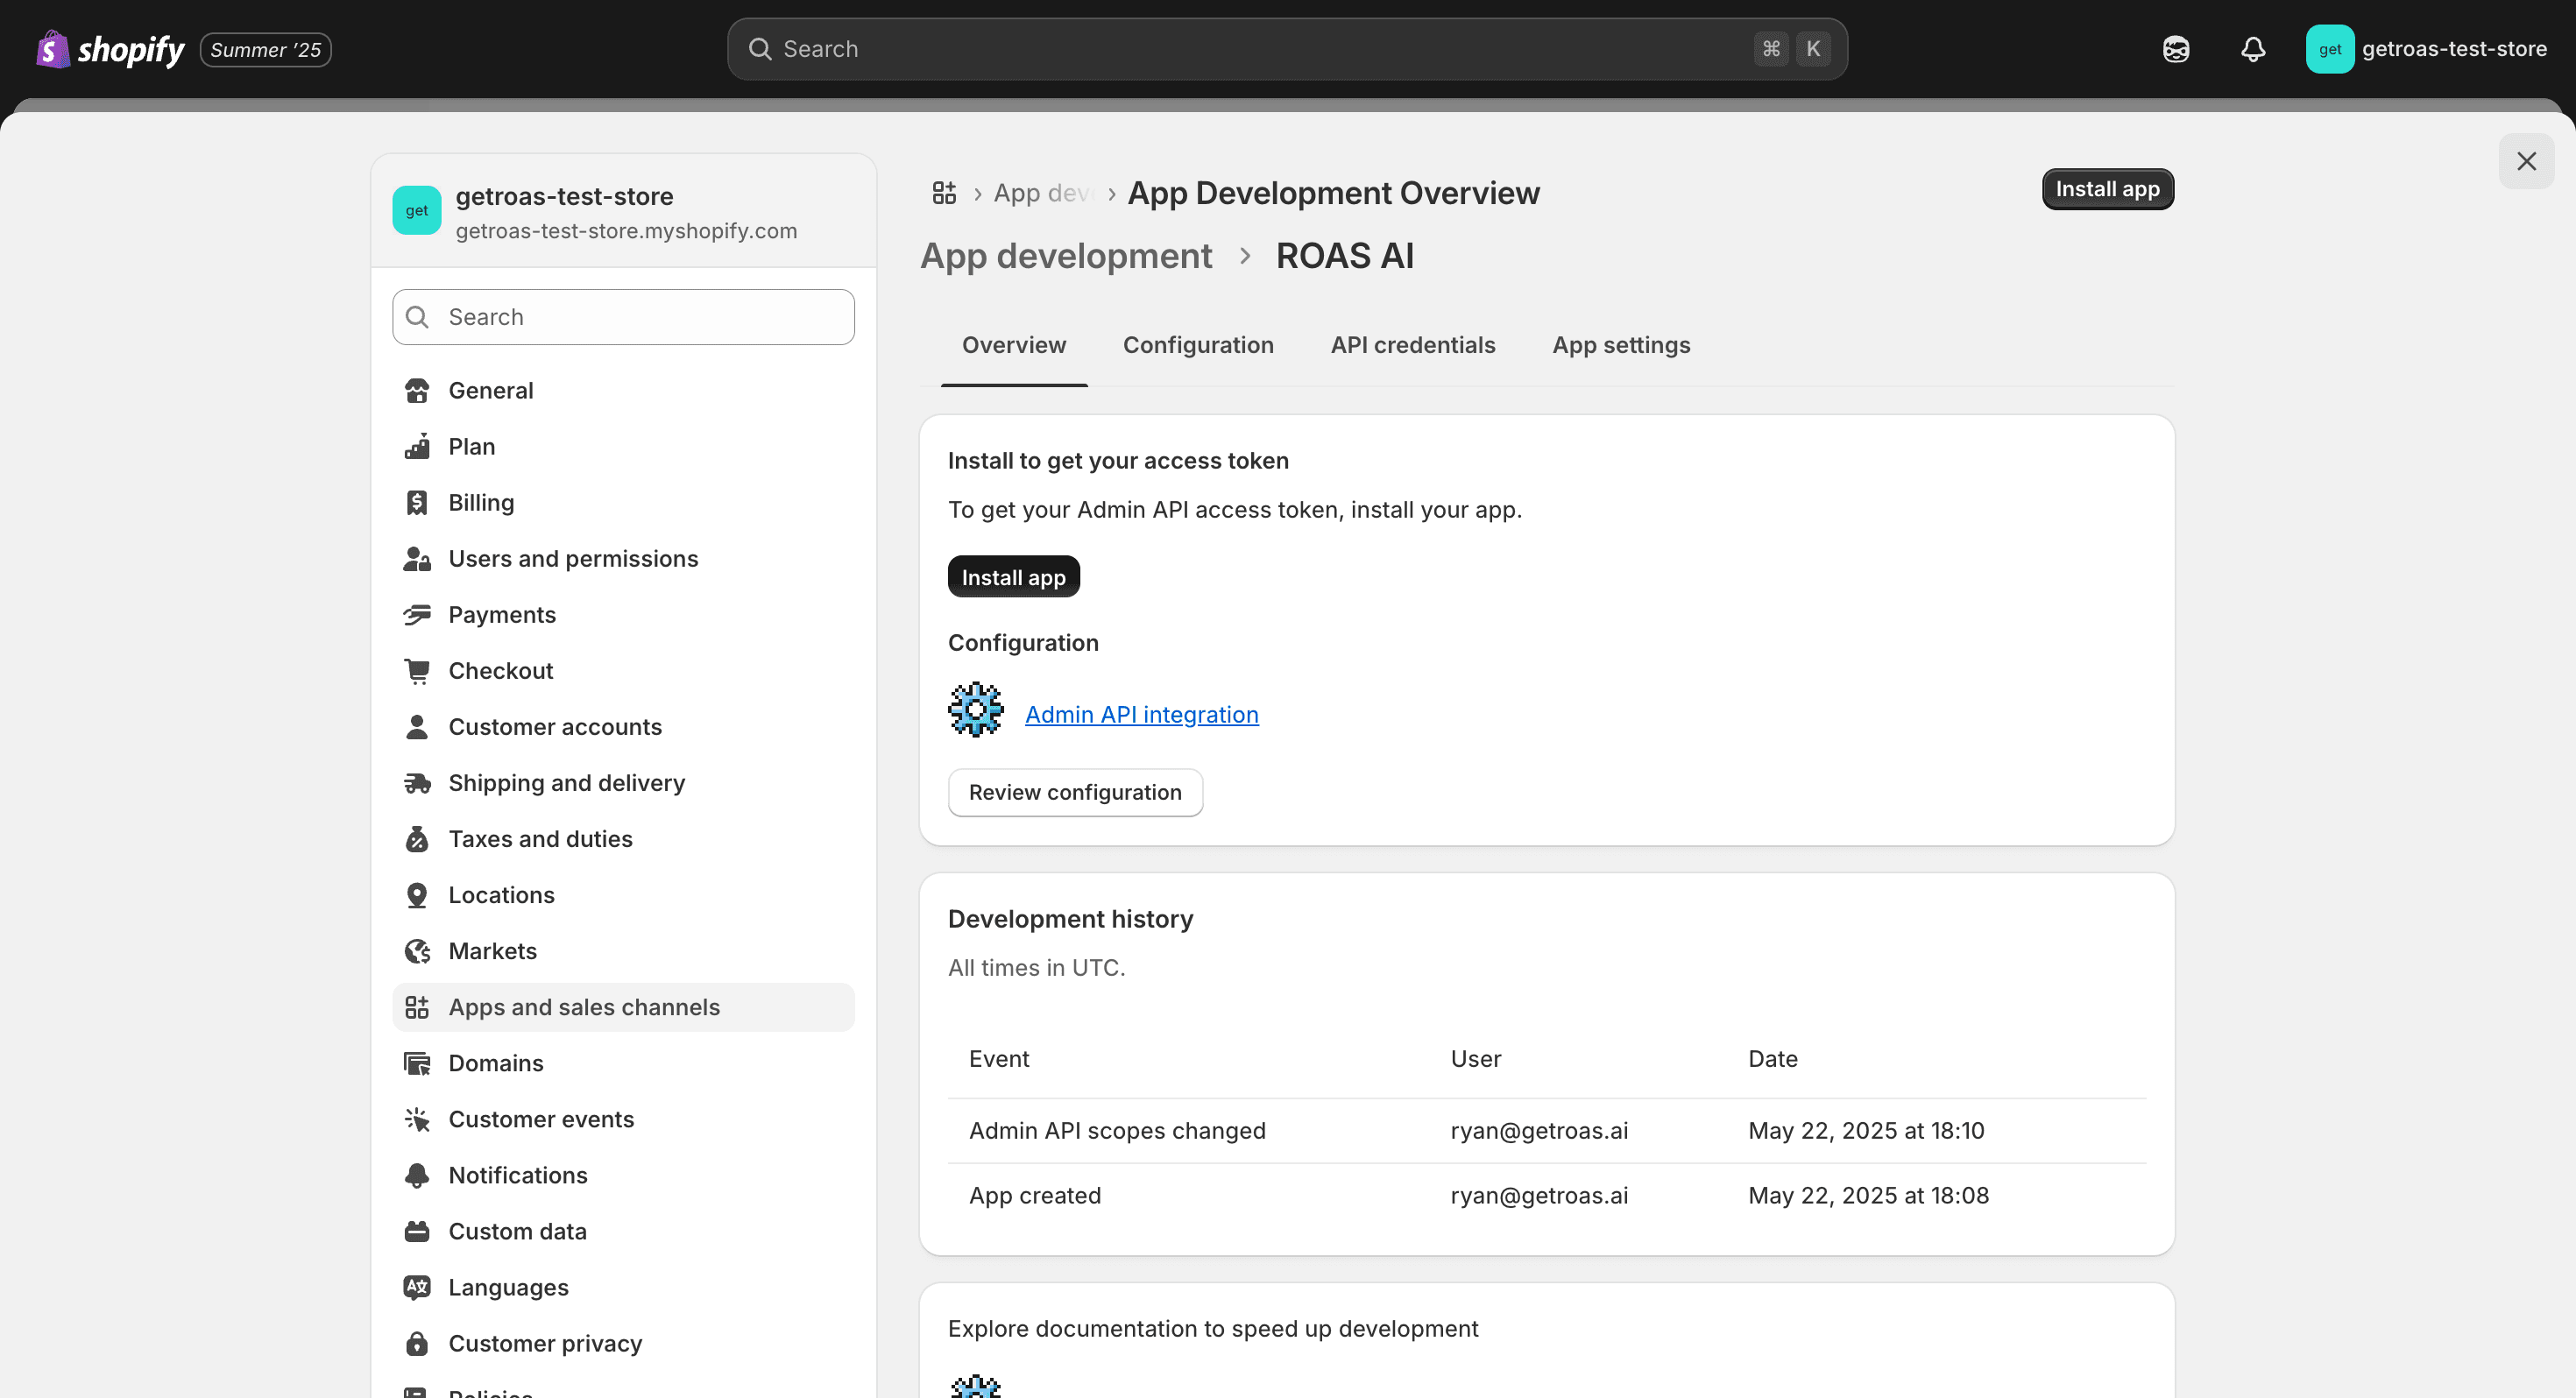Focus the settings sidebar Search field
Screen dimensions: 2576x1398
623,317
